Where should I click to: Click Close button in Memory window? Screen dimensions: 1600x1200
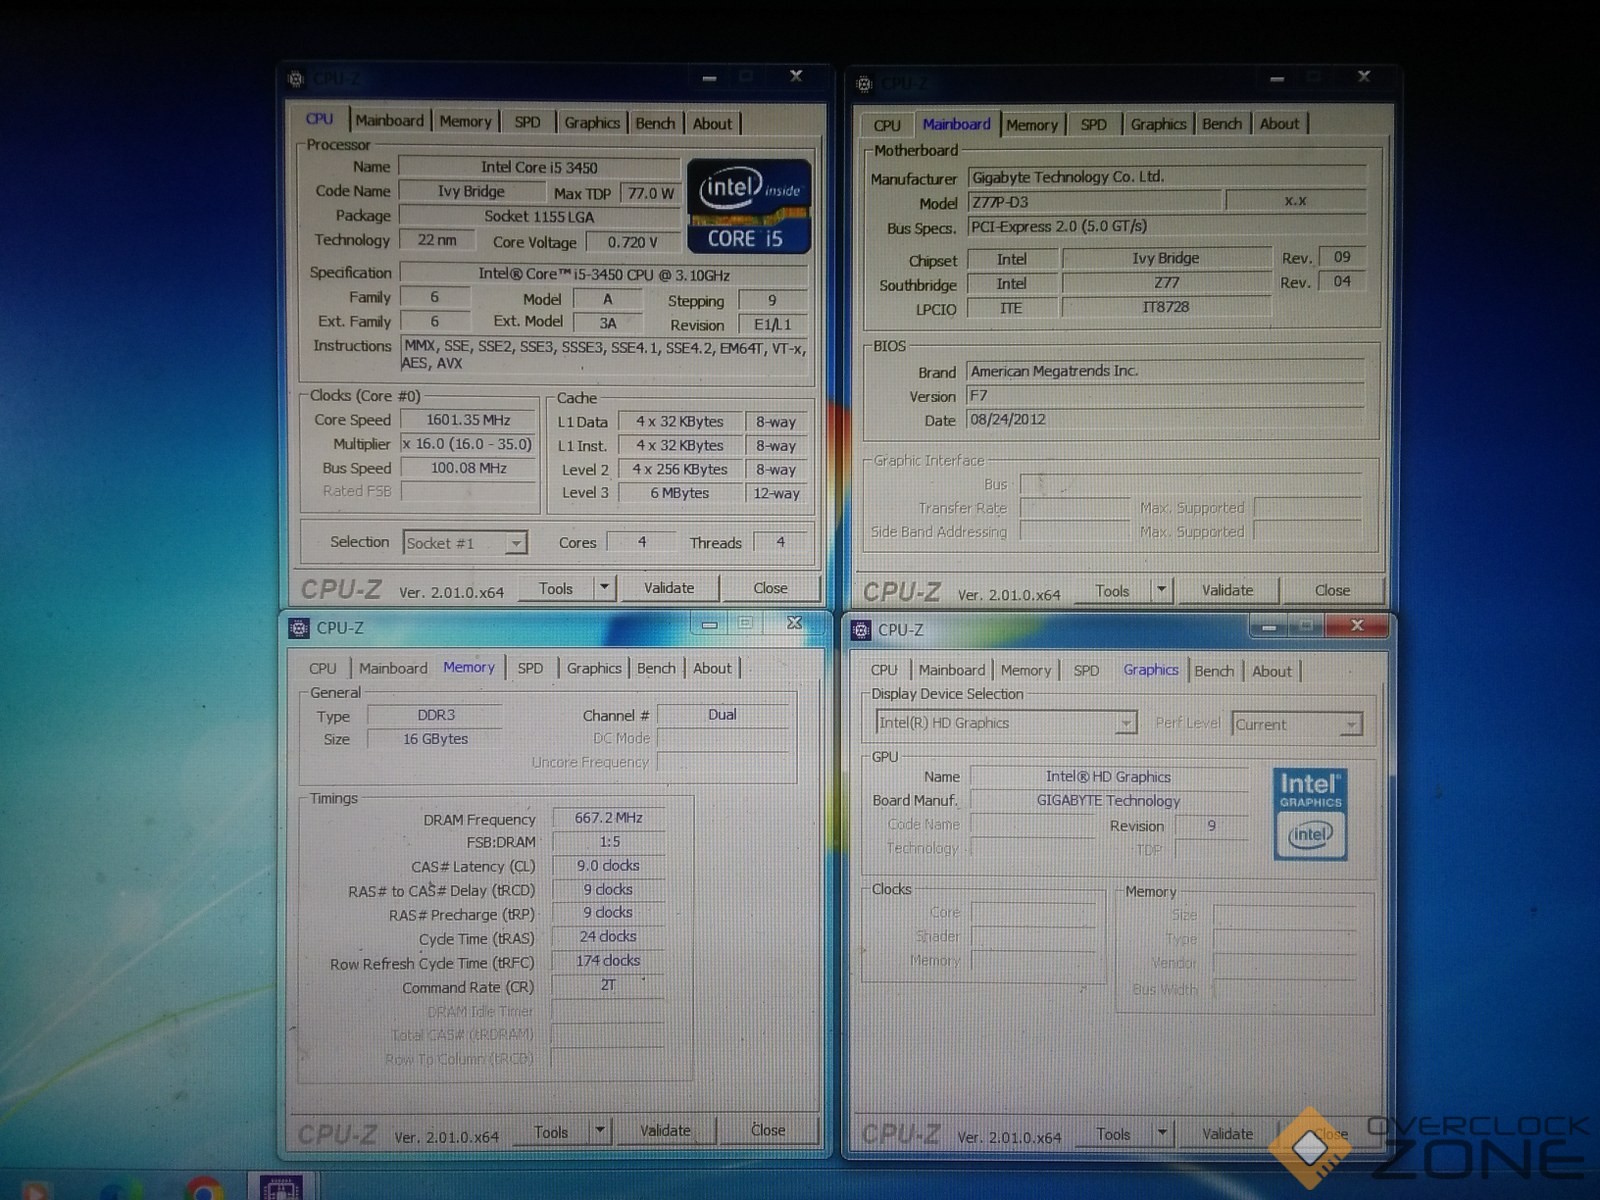pos(768,1130)
